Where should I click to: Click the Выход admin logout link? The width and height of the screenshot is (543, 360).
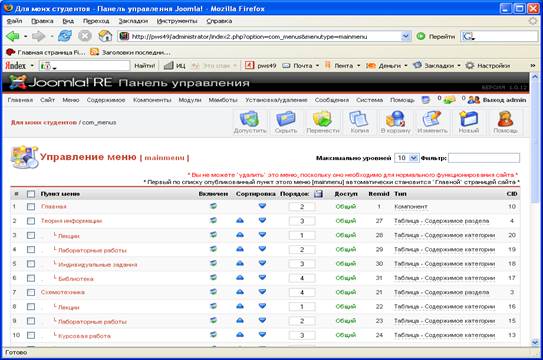pyautogui.click(x=504, y=100)
